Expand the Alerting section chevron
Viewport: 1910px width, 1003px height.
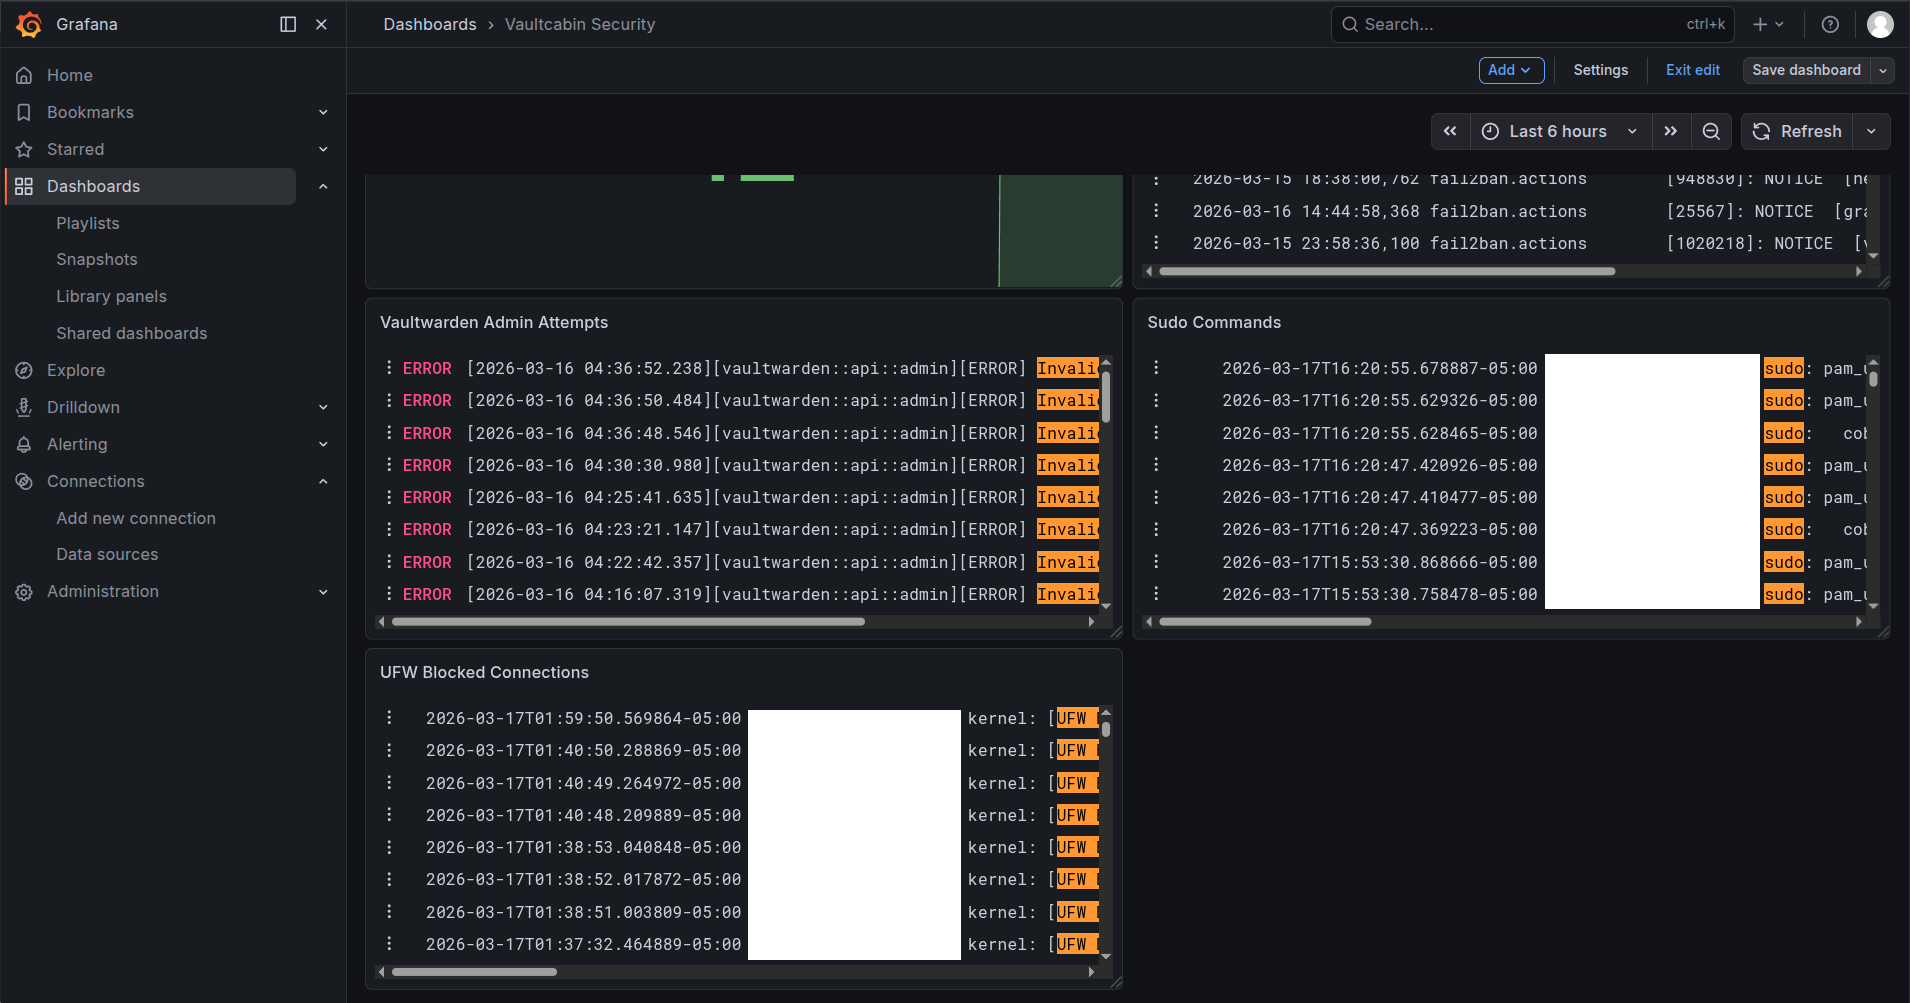click(323, 444)
